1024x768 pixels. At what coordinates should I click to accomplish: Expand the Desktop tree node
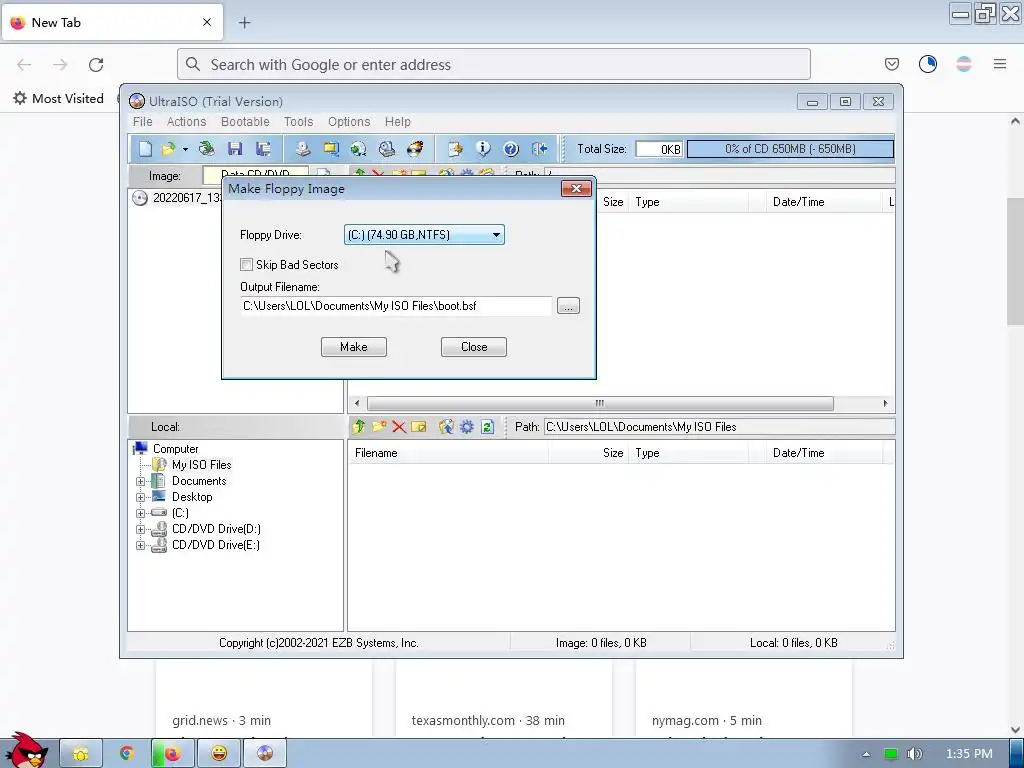140,497
